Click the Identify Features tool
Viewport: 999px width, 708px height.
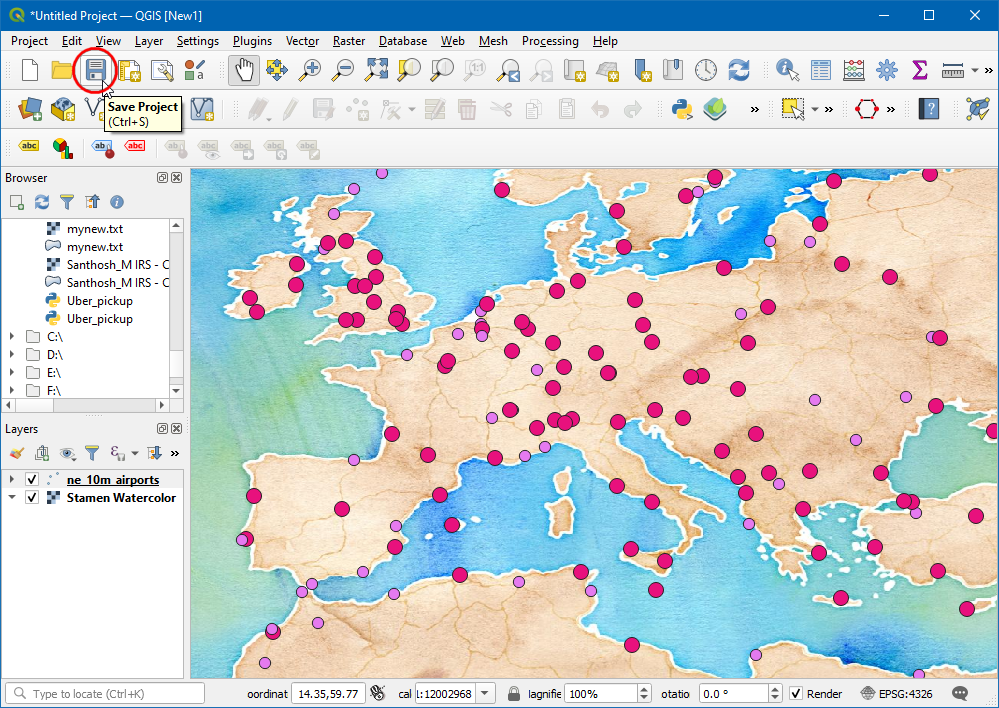pyautogui.click(x=788, y=70)
